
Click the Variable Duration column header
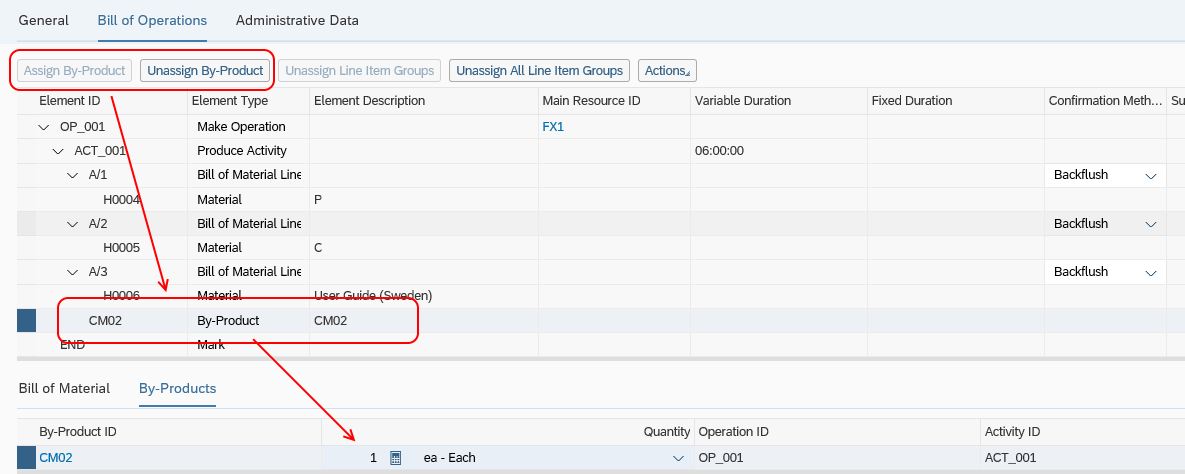(778, 101)
